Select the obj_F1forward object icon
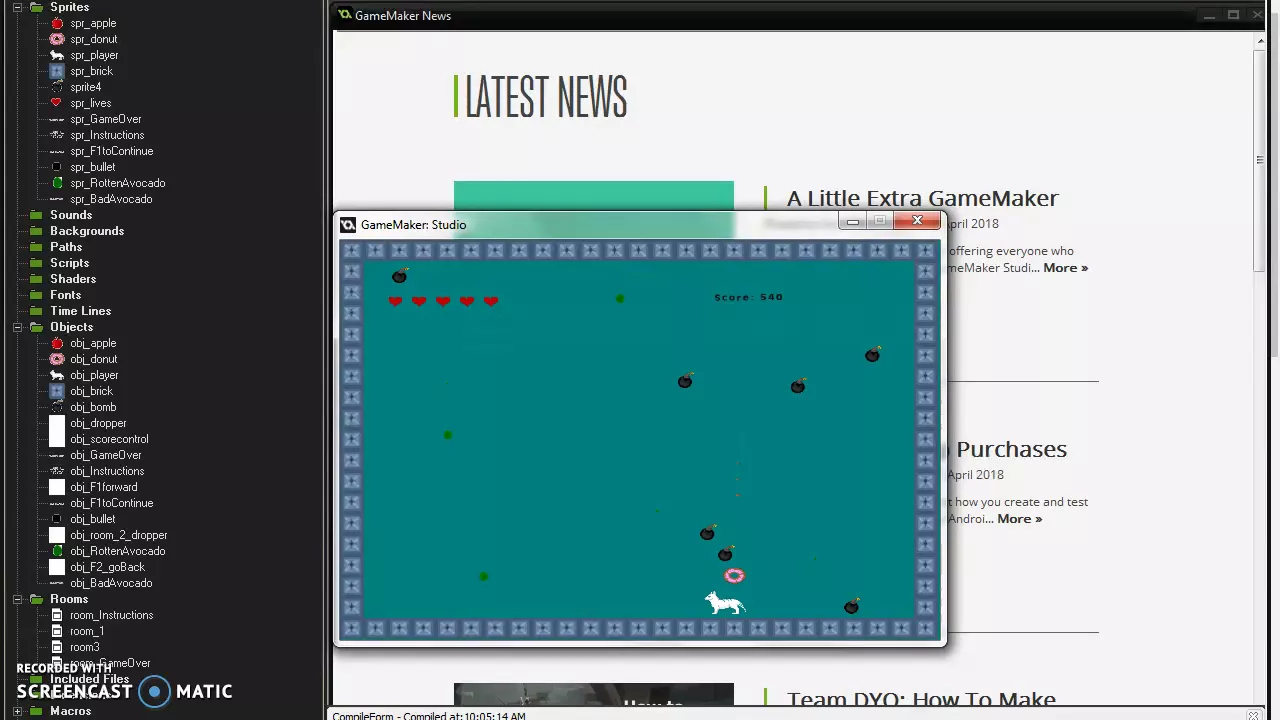The width and height of the screenshot is (1280, 720). coord(57,487)
